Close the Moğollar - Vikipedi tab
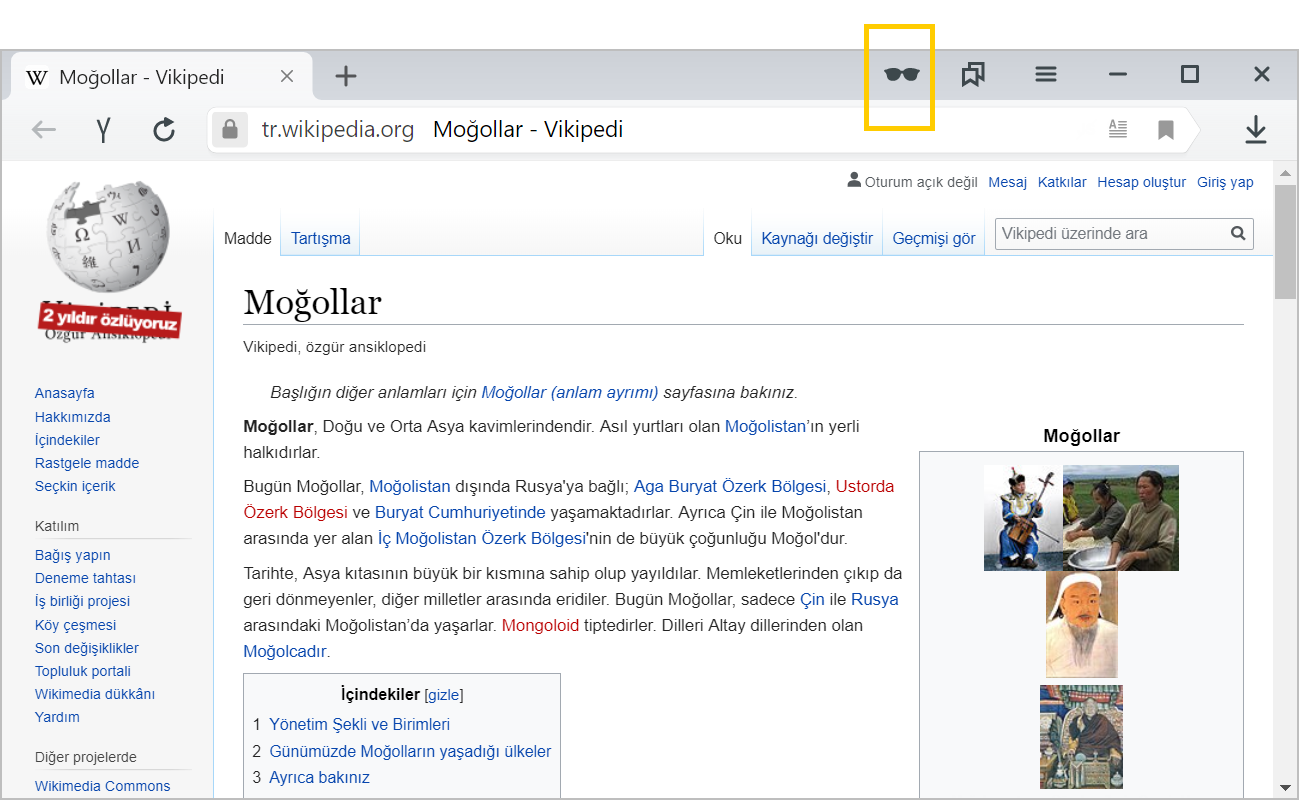 coord(287,76)
